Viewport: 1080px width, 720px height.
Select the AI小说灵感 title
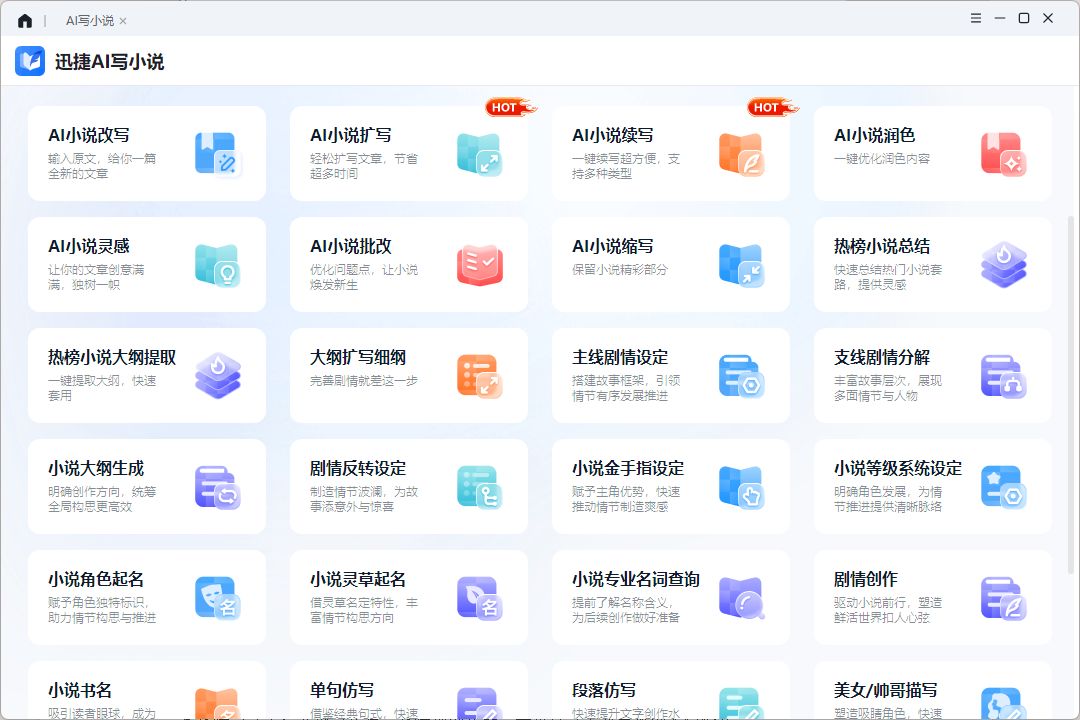[x=89, y=246]
